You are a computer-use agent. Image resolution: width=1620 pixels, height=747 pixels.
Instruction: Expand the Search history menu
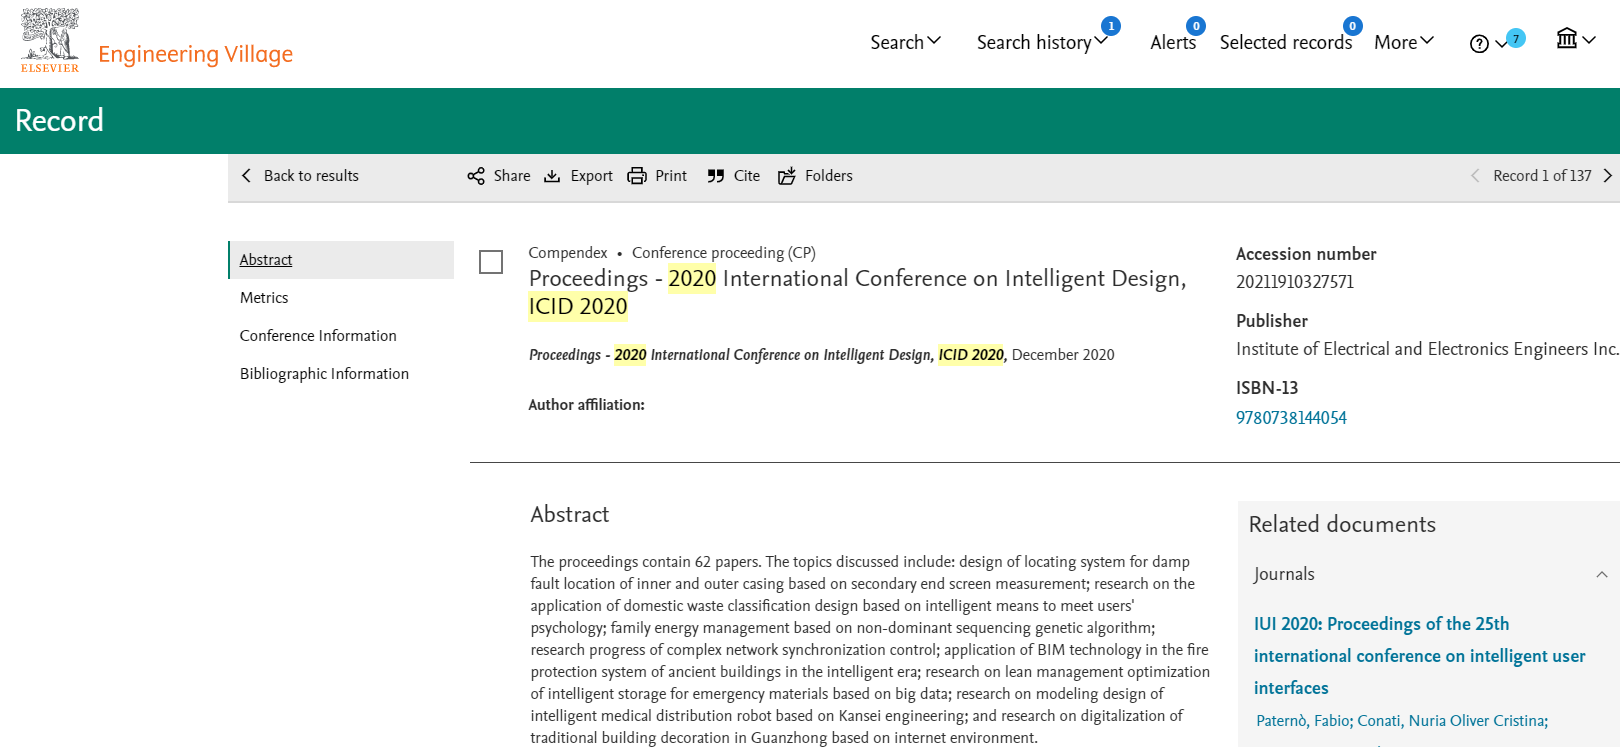point(1042,42)
